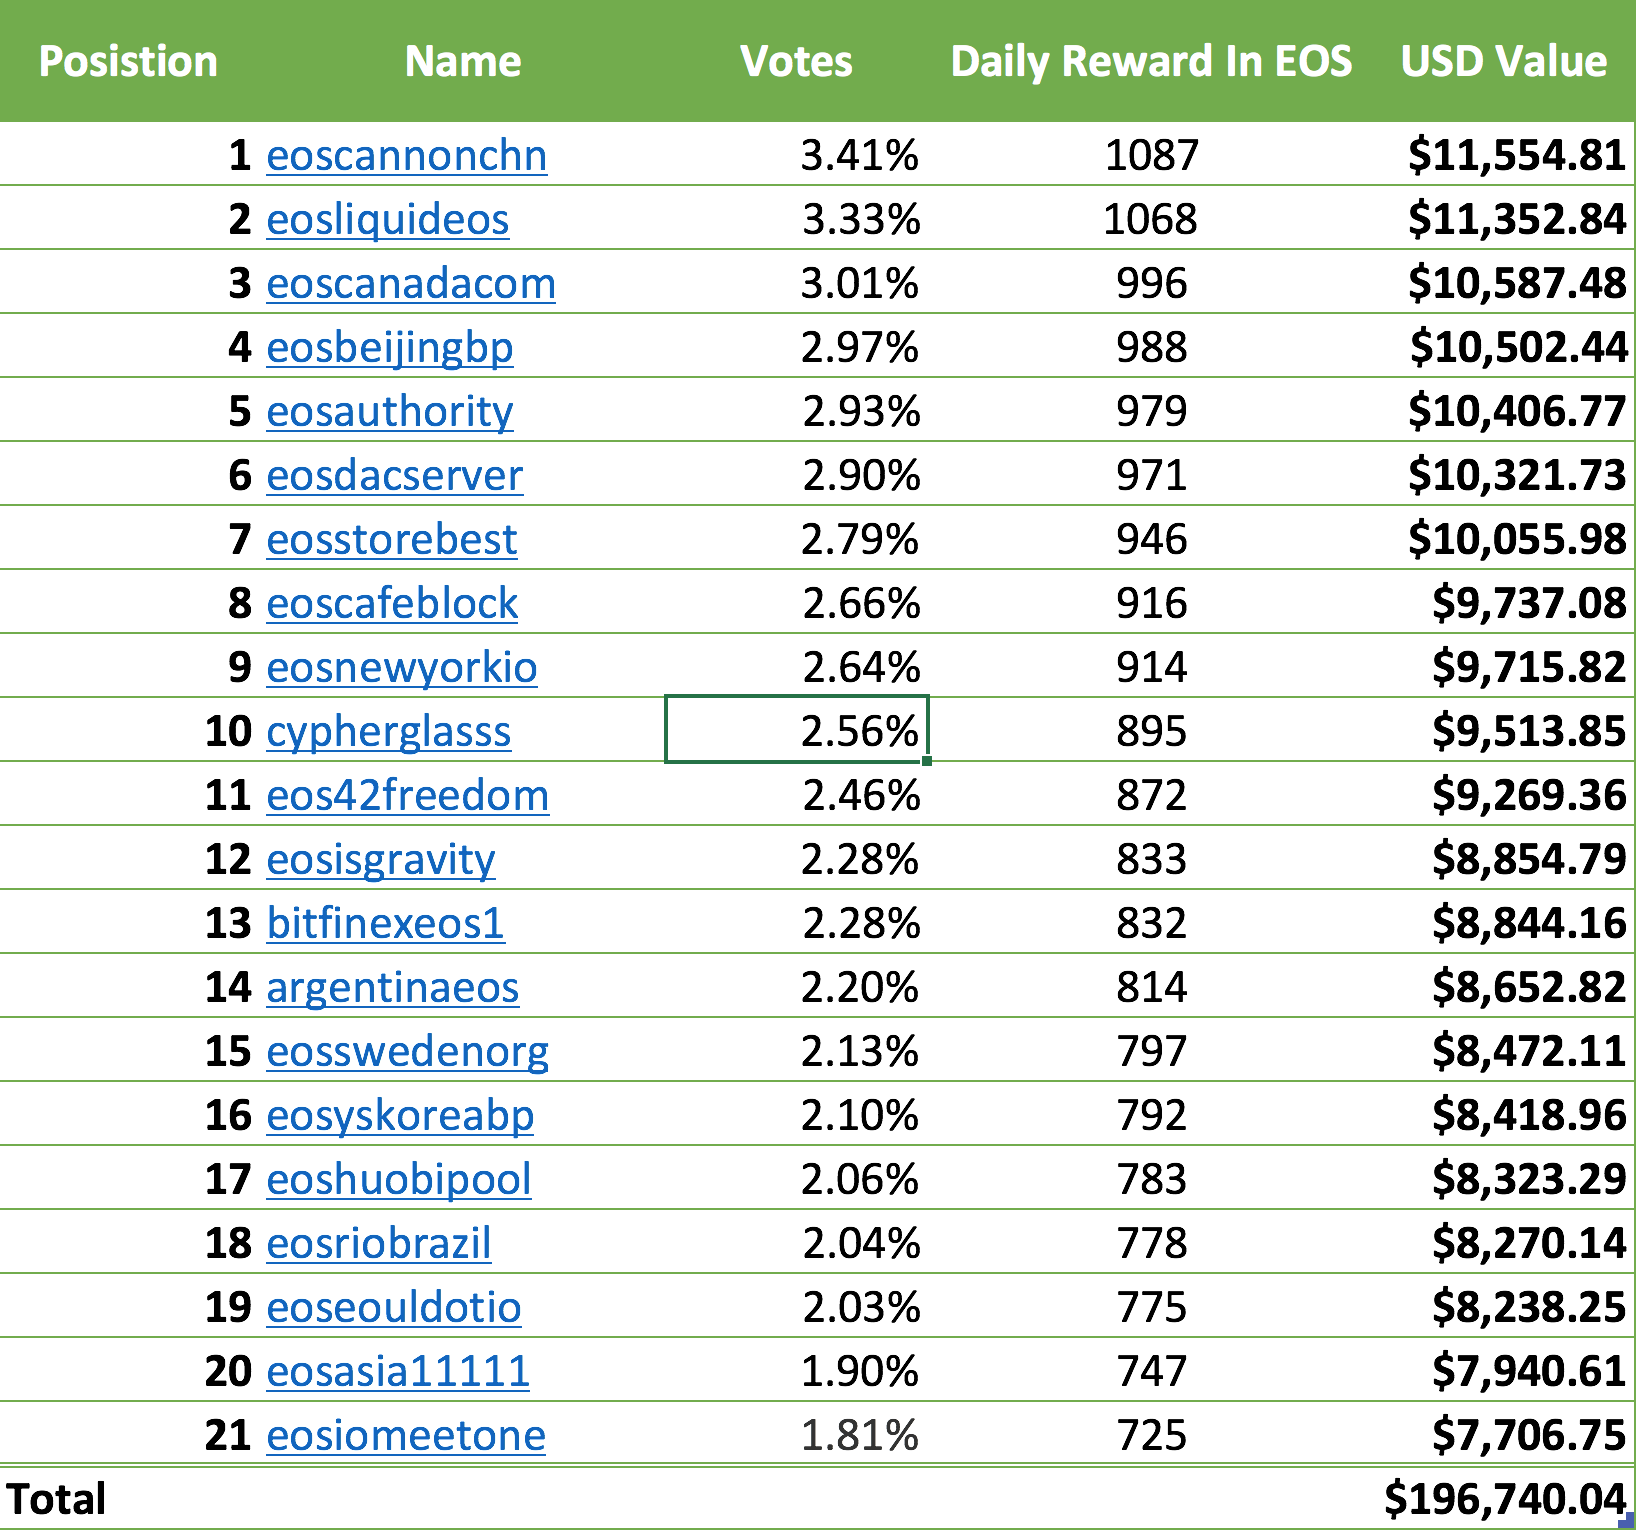1638x1532 pixels.
Task: Visit the eosnewyorkio link
Action: click(401, 668)
